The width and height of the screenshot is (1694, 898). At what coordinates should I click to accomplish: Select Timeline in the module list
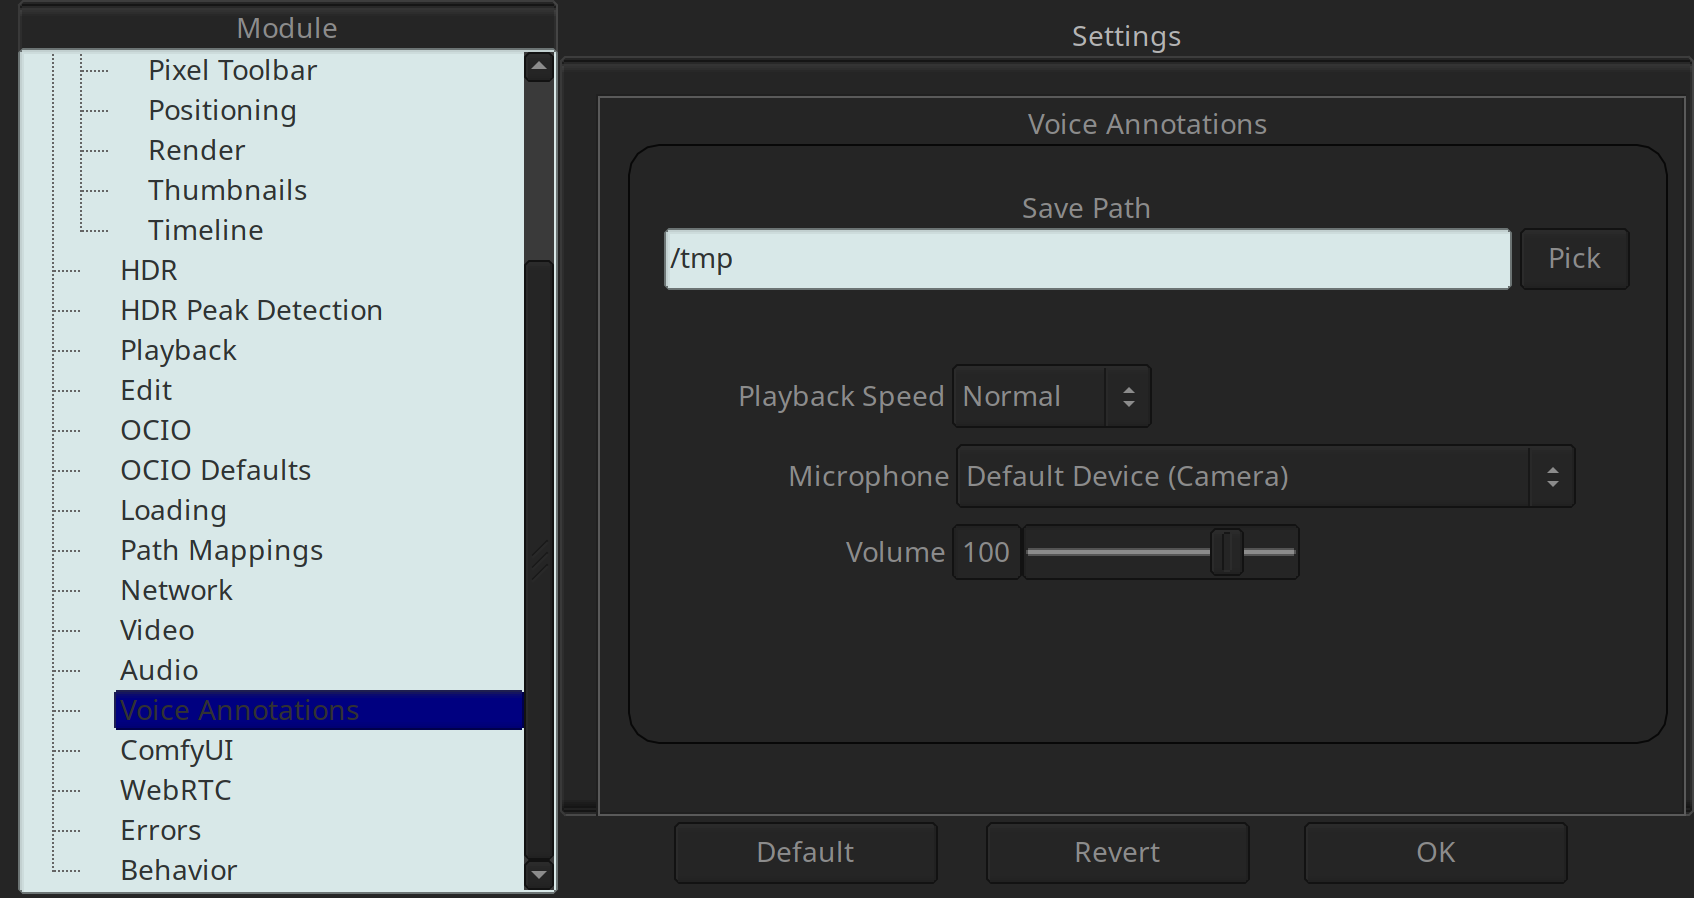tap(205, 230)
